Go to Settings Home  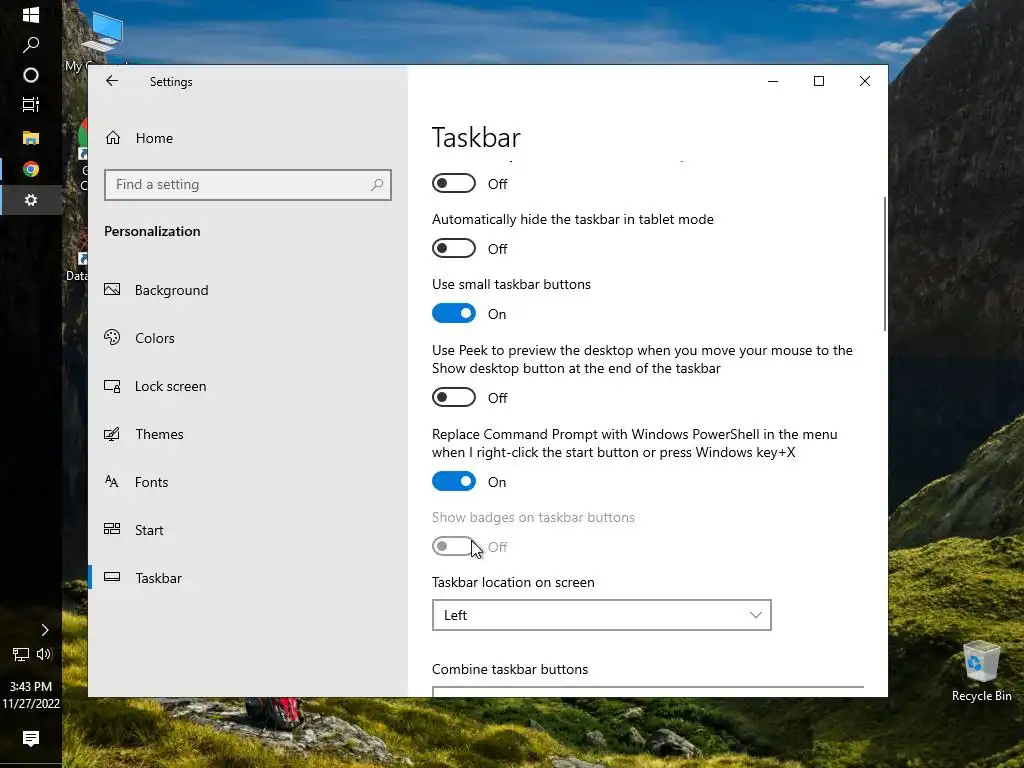point(139,138)
